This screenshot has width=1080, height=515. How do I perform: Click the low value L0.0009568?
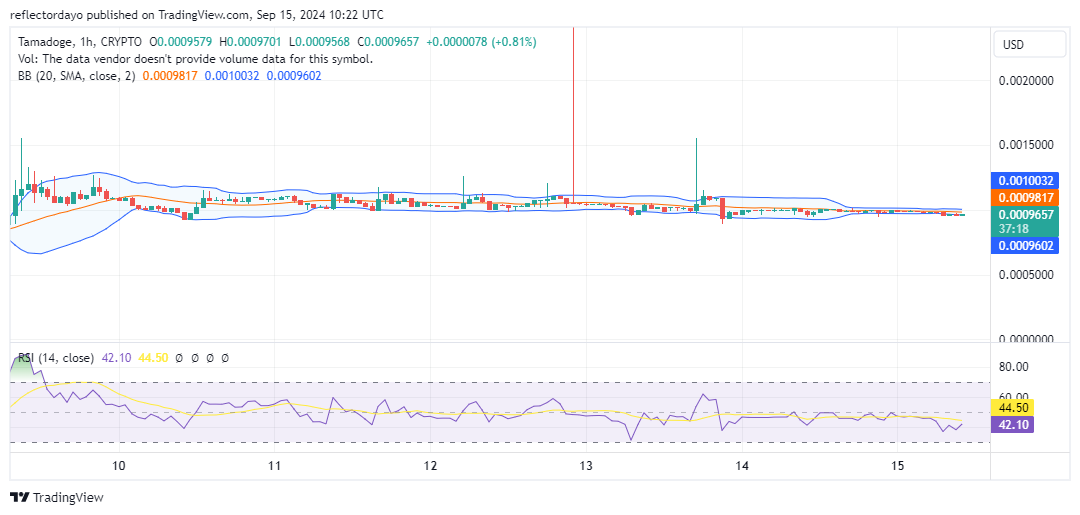pos(319,42)
